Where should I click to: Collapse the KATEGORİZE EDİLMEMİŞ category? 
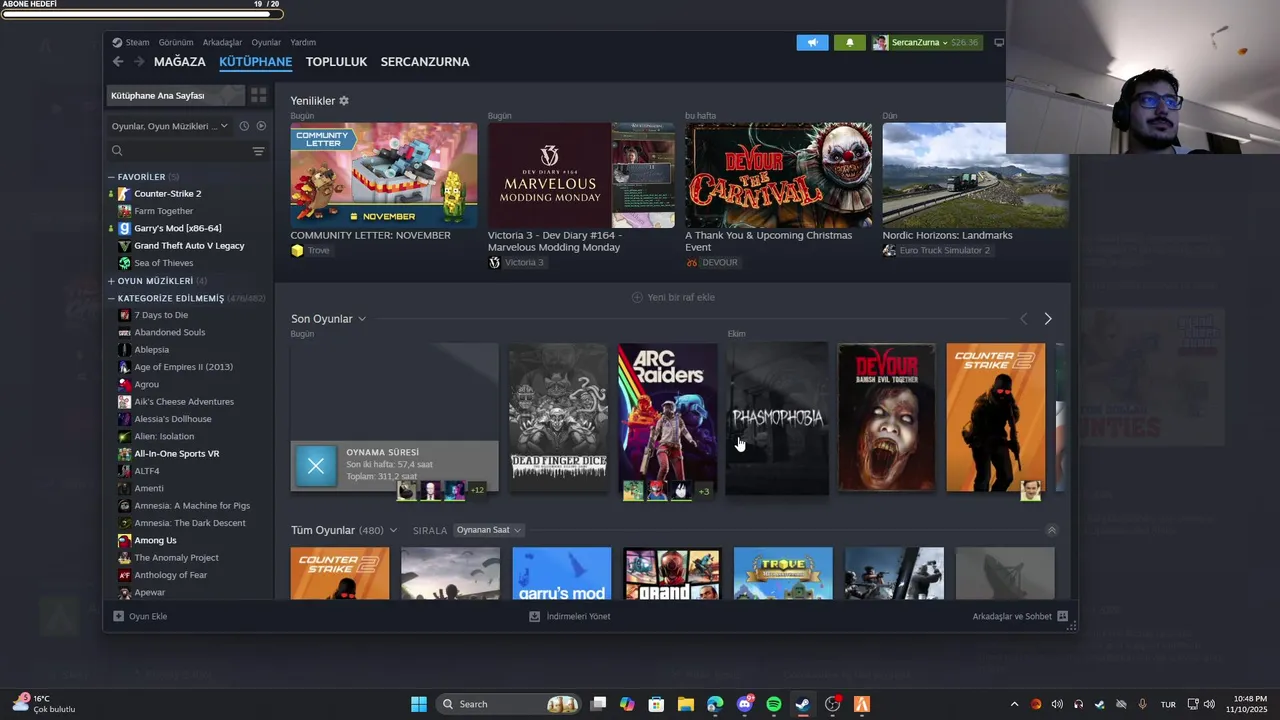(x=112, y=298)
